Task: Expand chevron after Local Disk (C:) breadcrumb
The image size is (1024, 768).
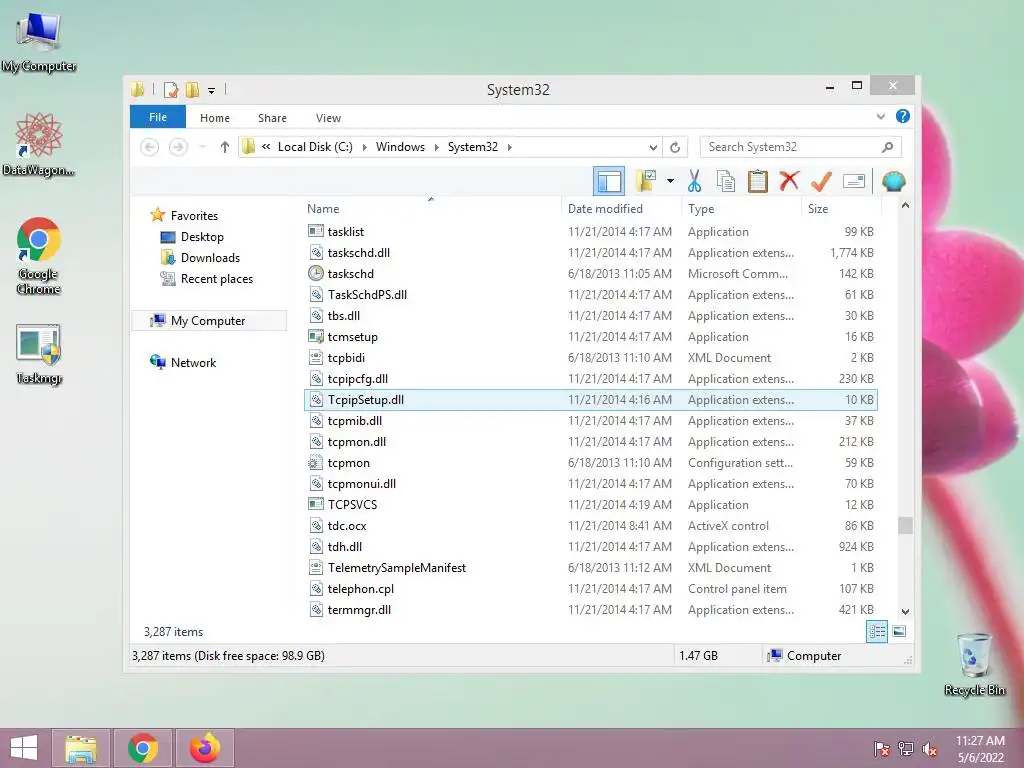Action: pos(364,147)
